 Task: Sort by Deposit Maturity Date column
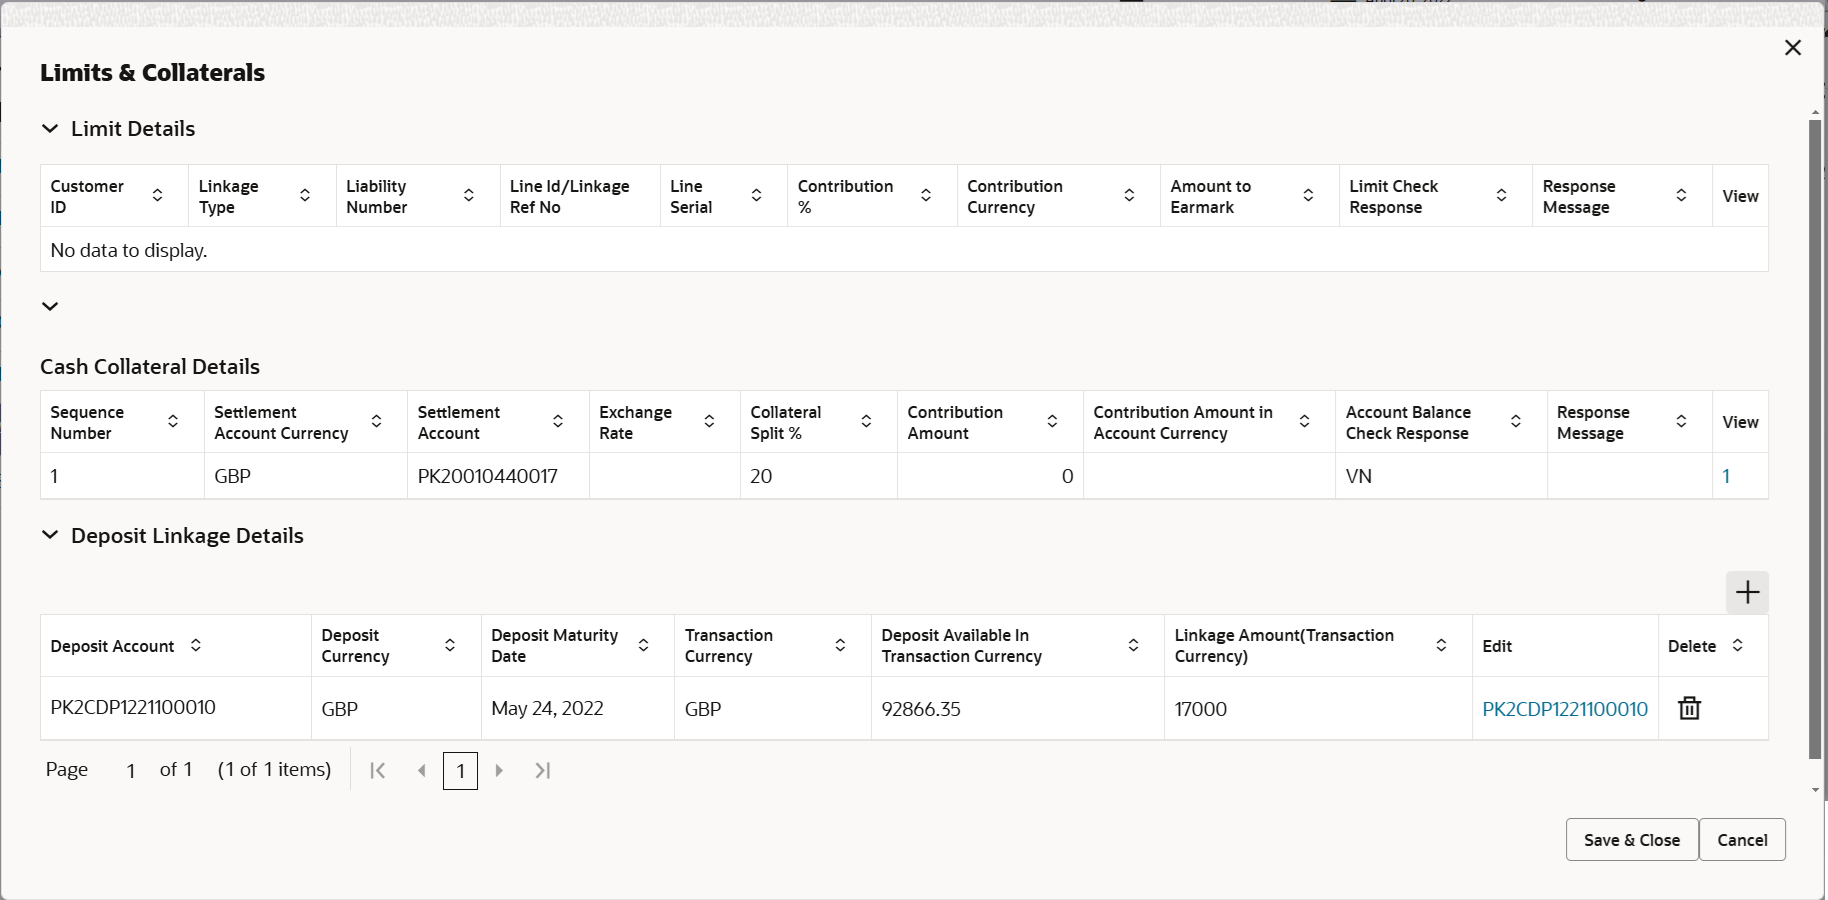pos(643,645)
